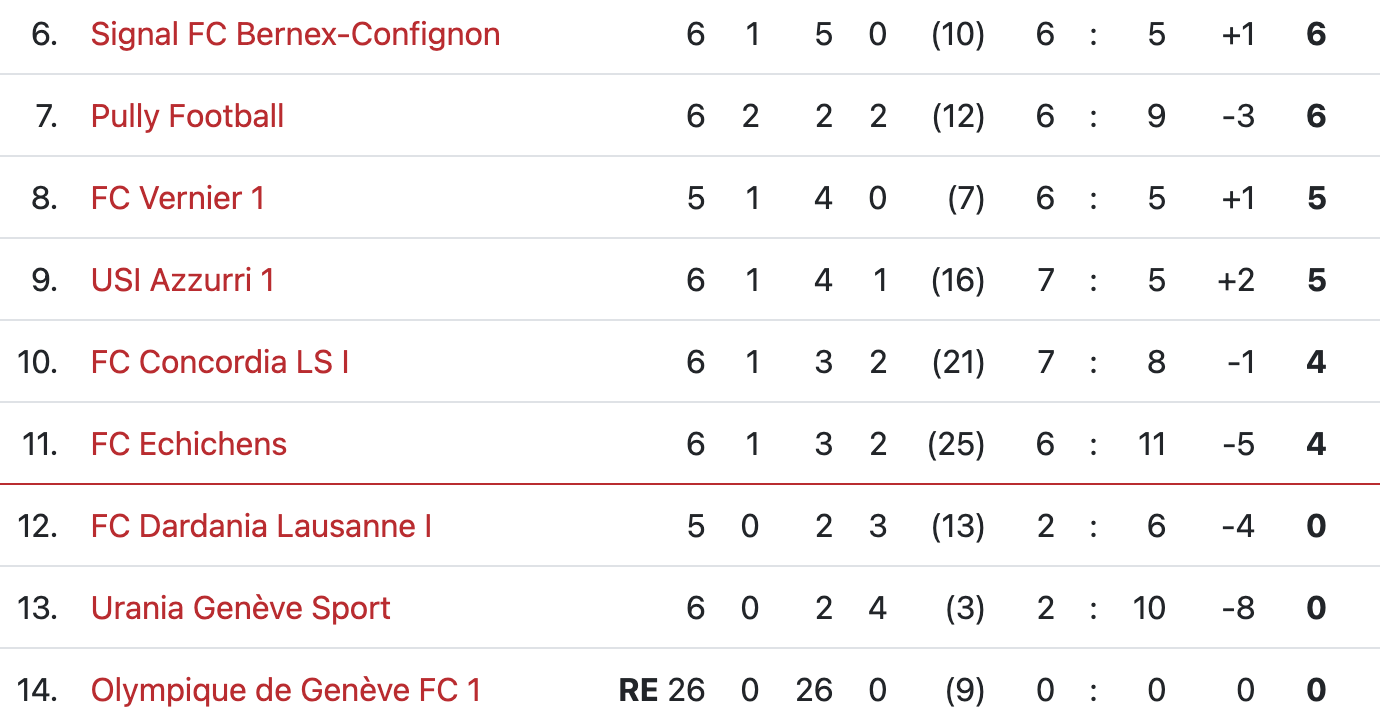Click the +2 goal difference for USI Azzurri
The height and width of the screenshot is (724, 1380).
(1237, 281)
